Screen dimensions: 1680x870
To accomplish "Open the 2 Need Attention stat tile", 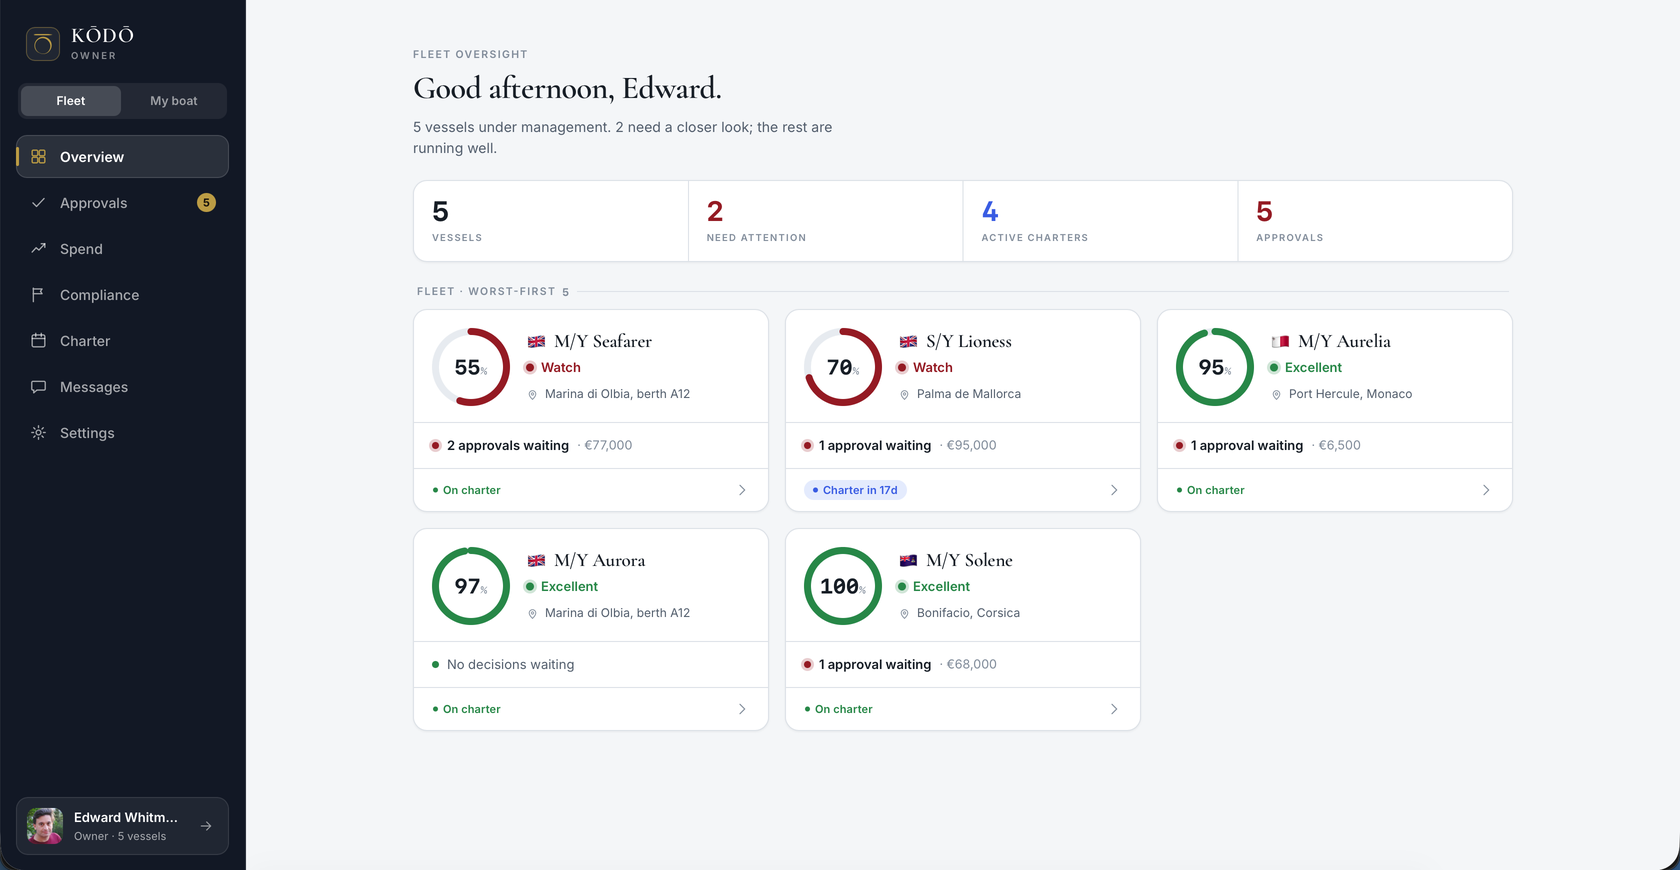I will coord(826,221).
